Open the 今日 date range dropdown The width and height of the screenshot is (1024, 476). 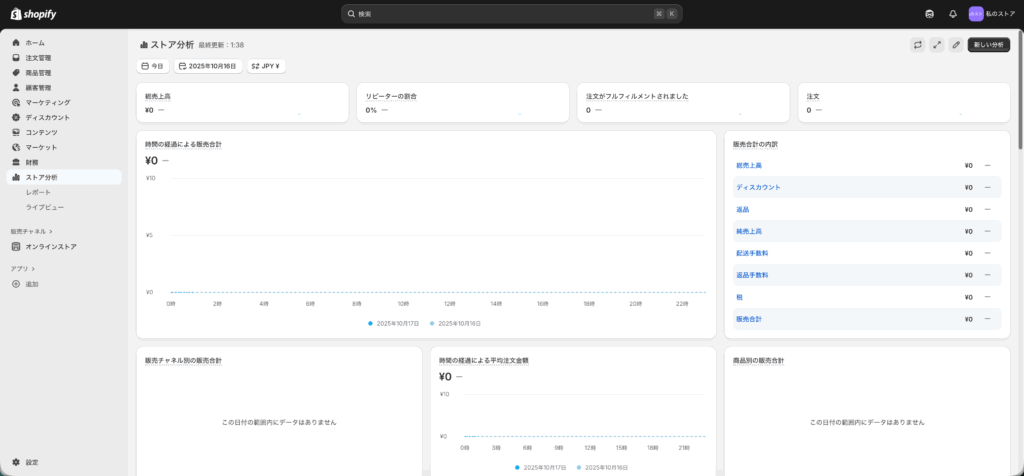152,66
